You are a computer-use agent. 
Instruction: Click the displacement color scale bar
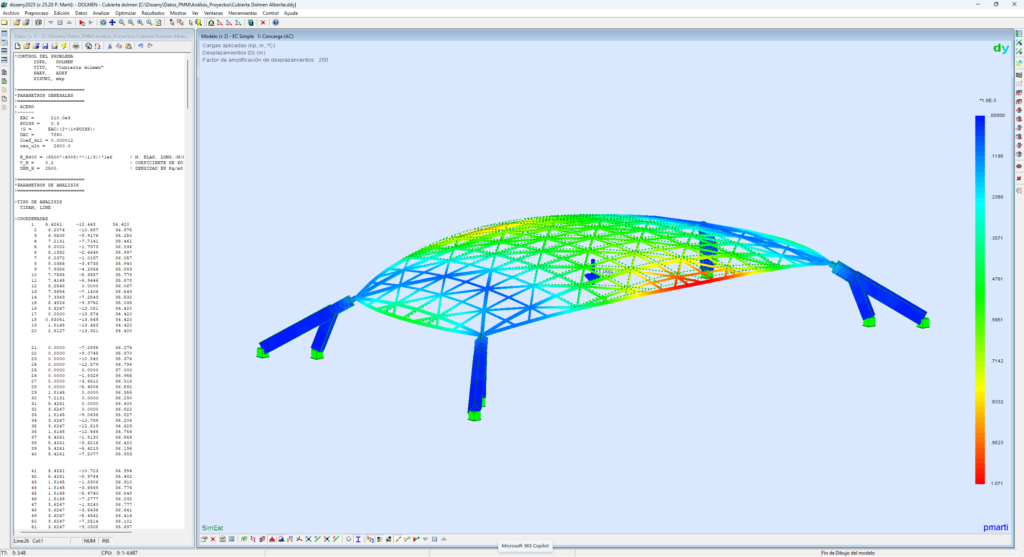point(979,300)
